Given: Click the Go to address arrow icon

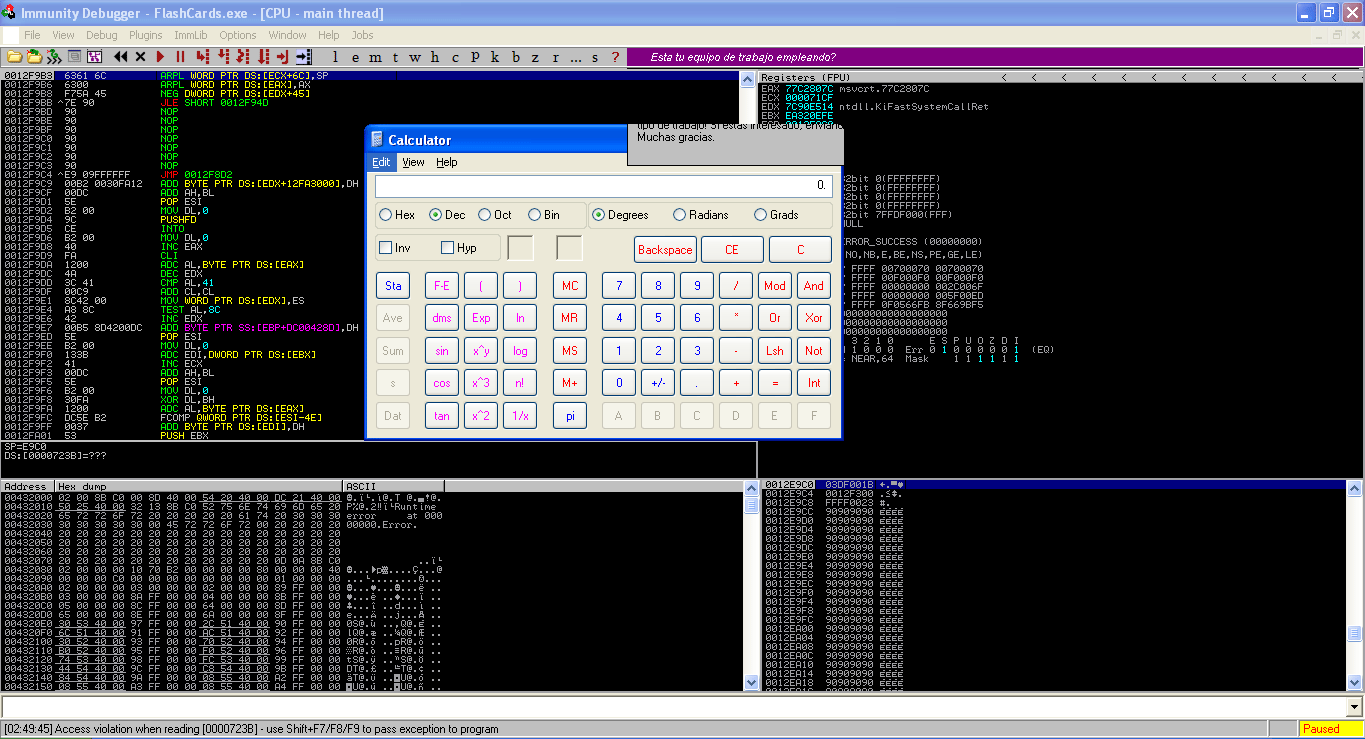Looking at the screenshot, I should coord(303,56).
